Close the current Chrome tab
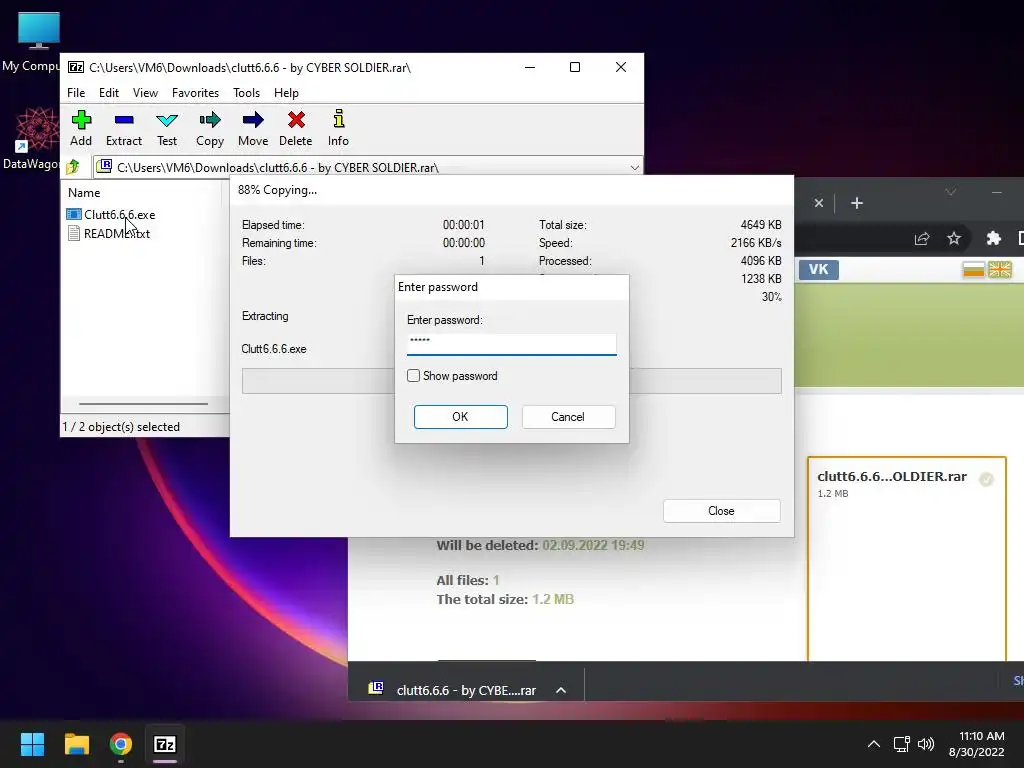Screen dimensions: 1024x768 pyautogui.click(x=818, y=203)
